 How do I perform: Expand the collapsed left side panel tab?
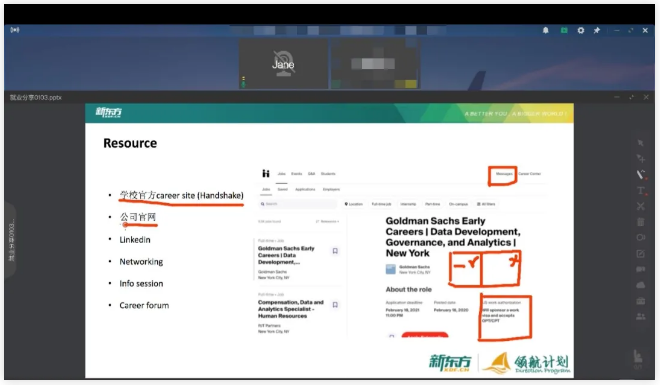coord(11,240)
